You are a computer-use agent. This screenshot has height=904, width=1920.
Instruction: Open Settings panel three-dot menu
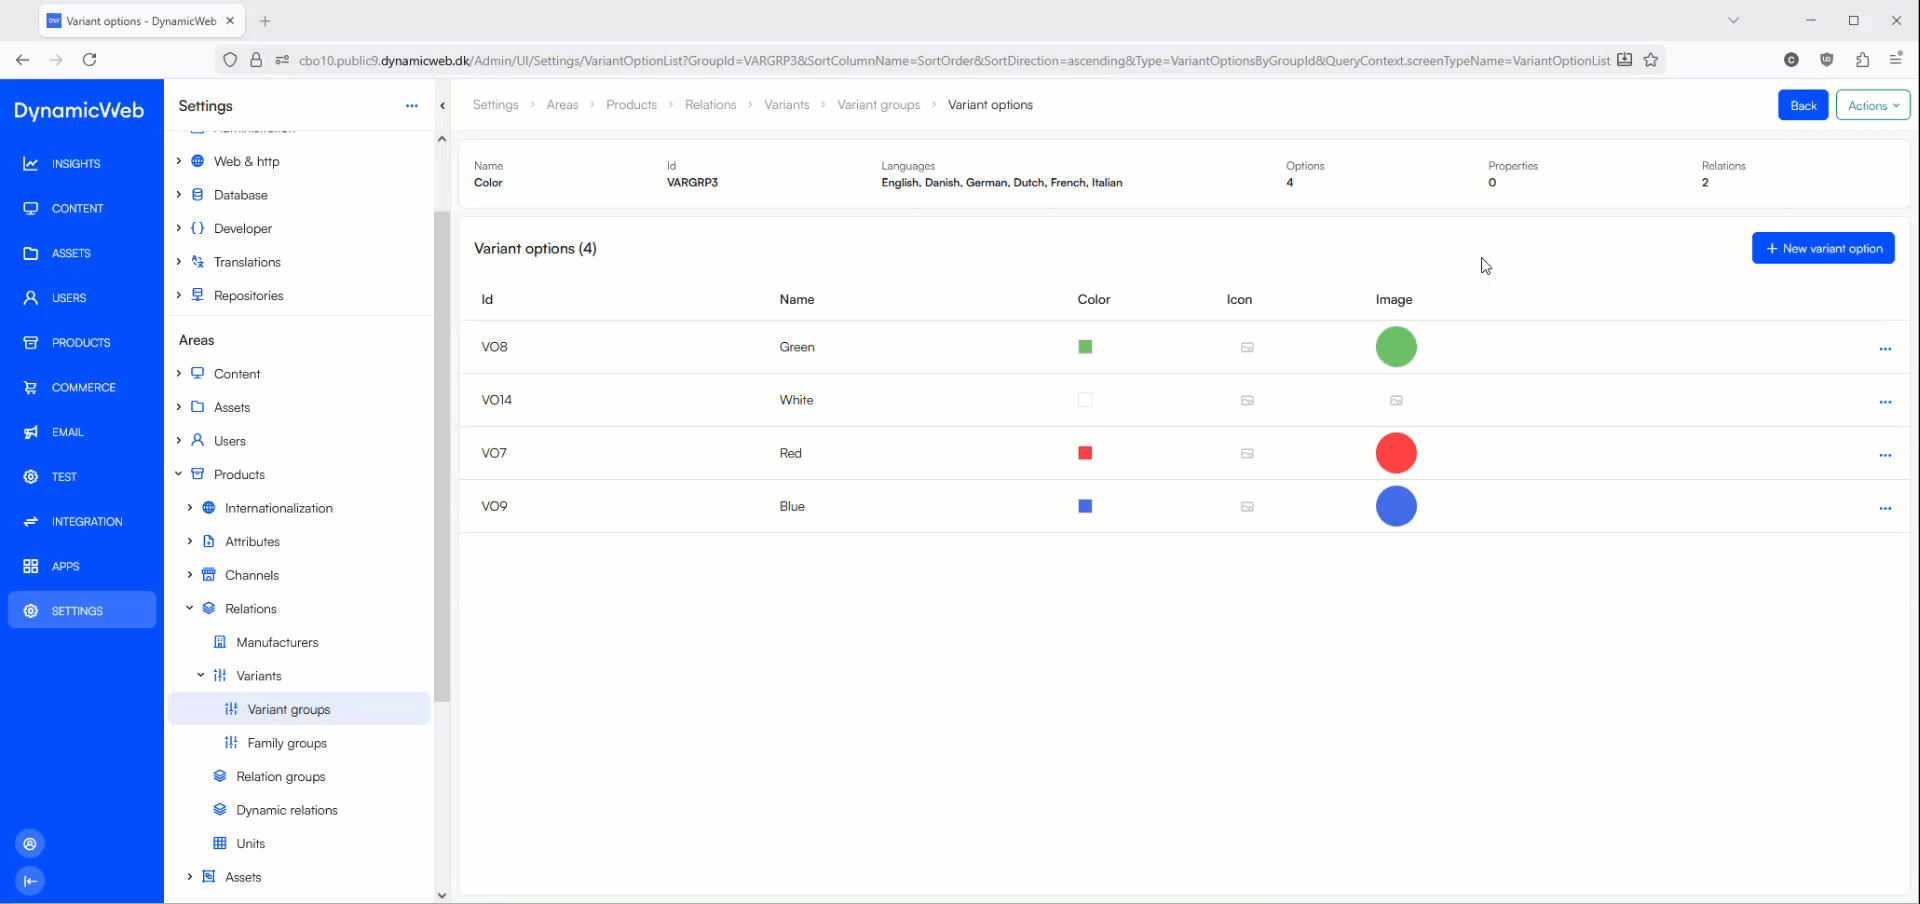click(x=411, y=106)
